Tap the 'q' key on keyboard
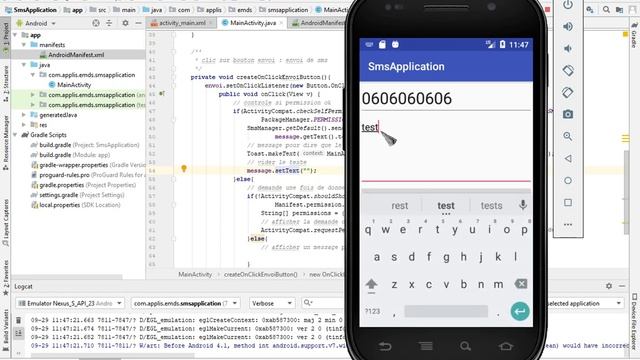The width and height of the screenshot is (640, 360). click(368, 230)
